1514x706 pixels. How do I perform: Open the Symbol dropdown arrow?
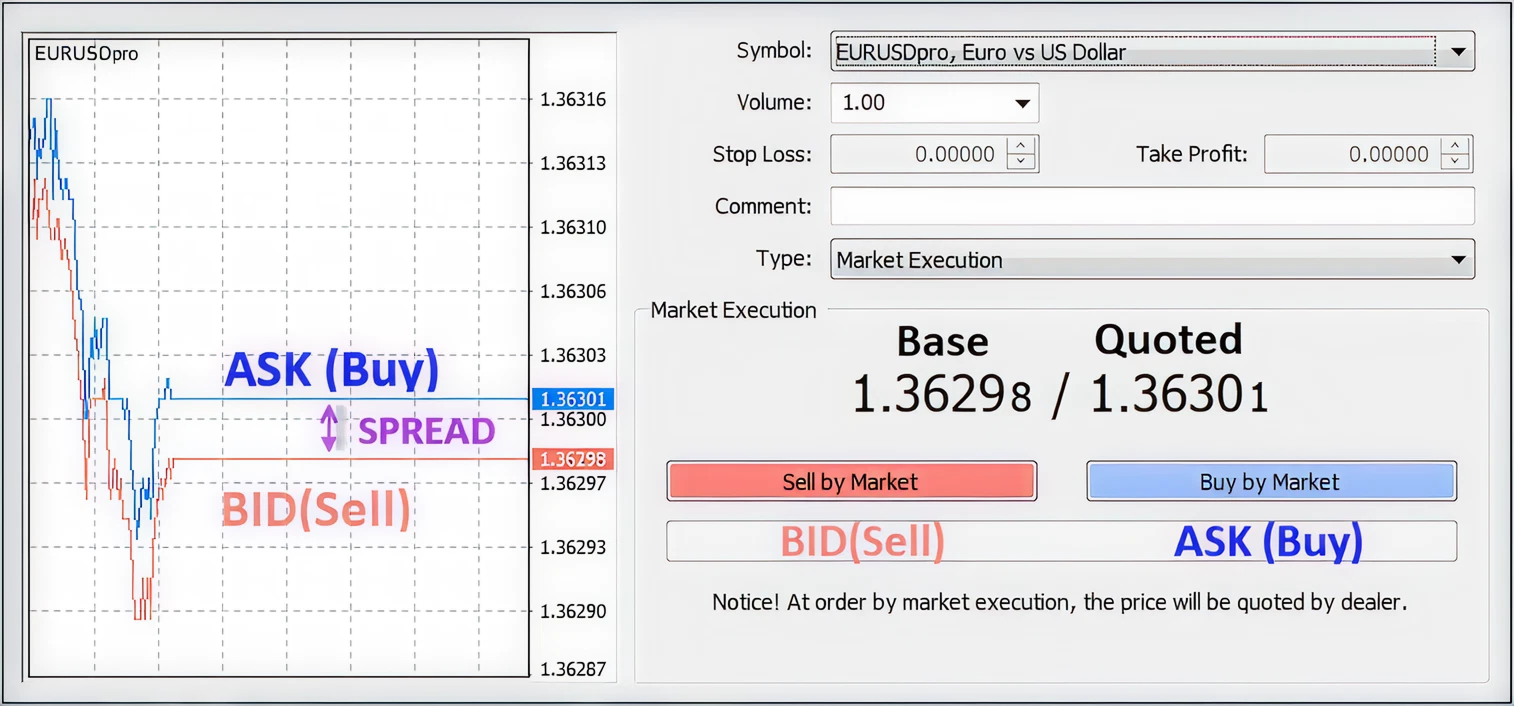1458,51
